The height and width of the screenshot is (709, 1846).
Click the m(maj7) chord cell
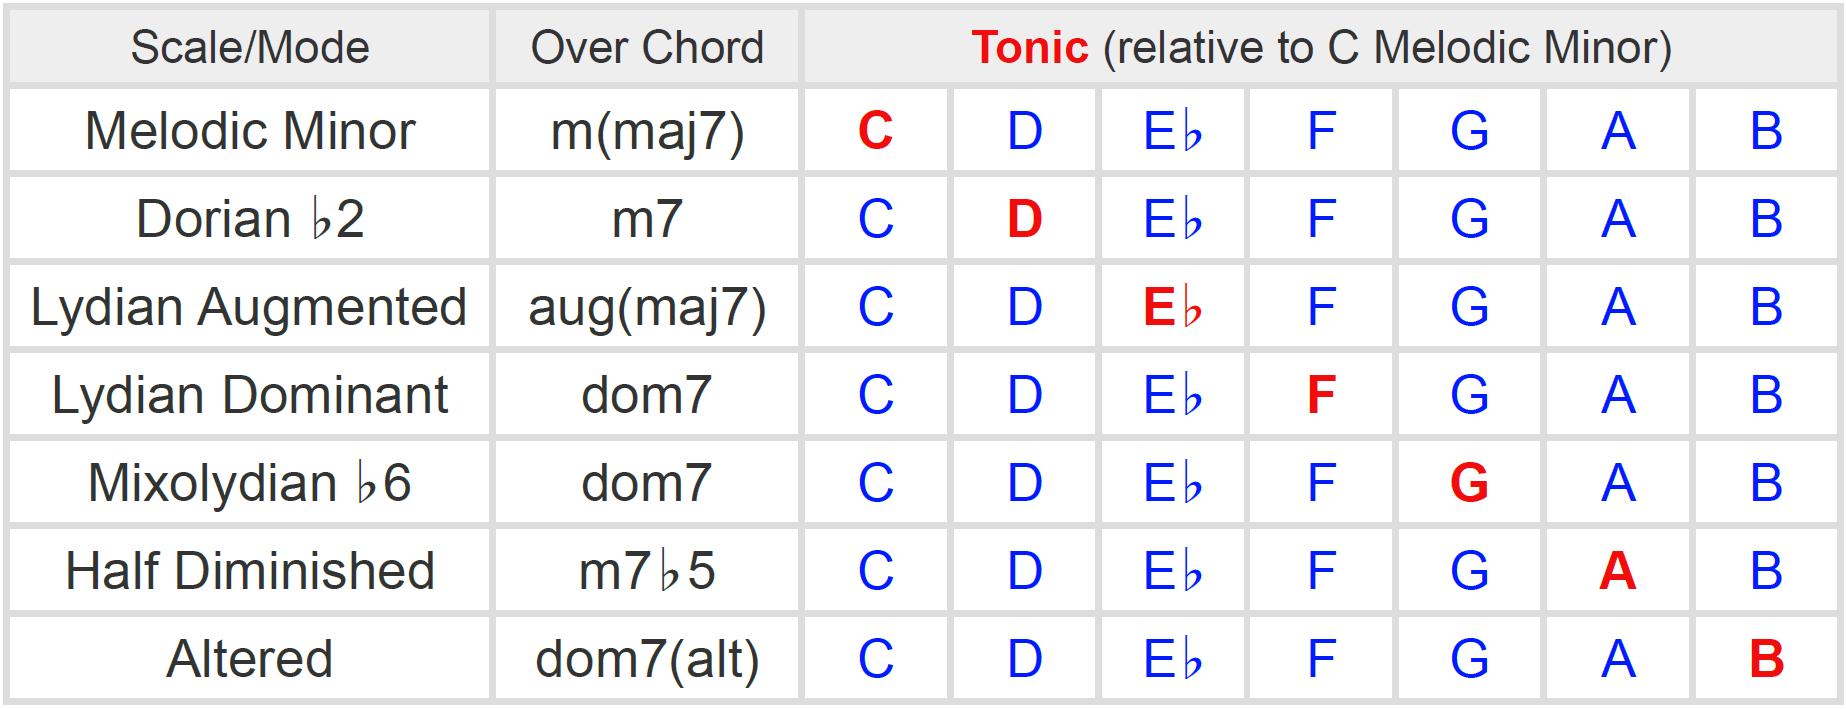tap(647, 131)
